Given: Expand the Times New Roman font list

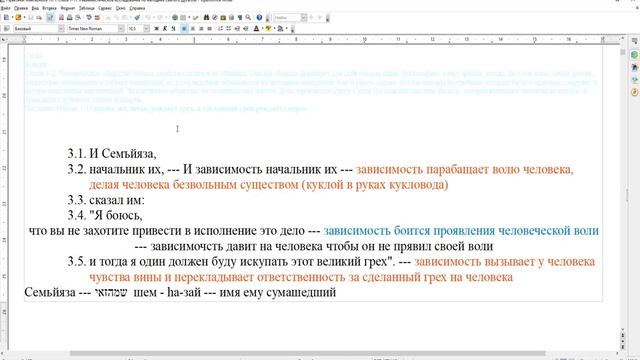Looking at the screenshot, I should tap(121, 29).
